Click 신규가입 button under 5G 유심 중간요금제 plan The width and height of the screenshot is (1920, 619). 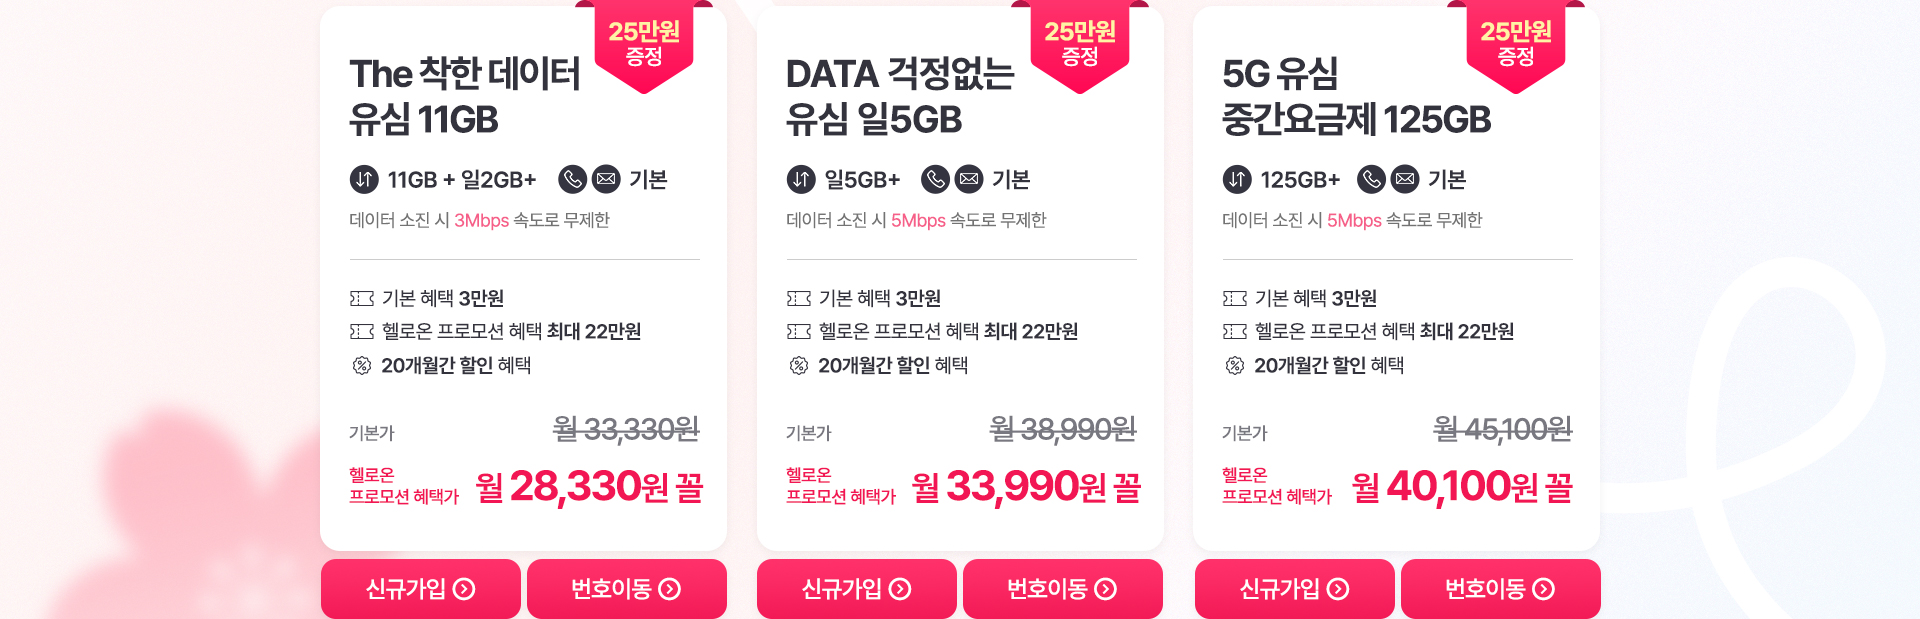coord(1295,589)
